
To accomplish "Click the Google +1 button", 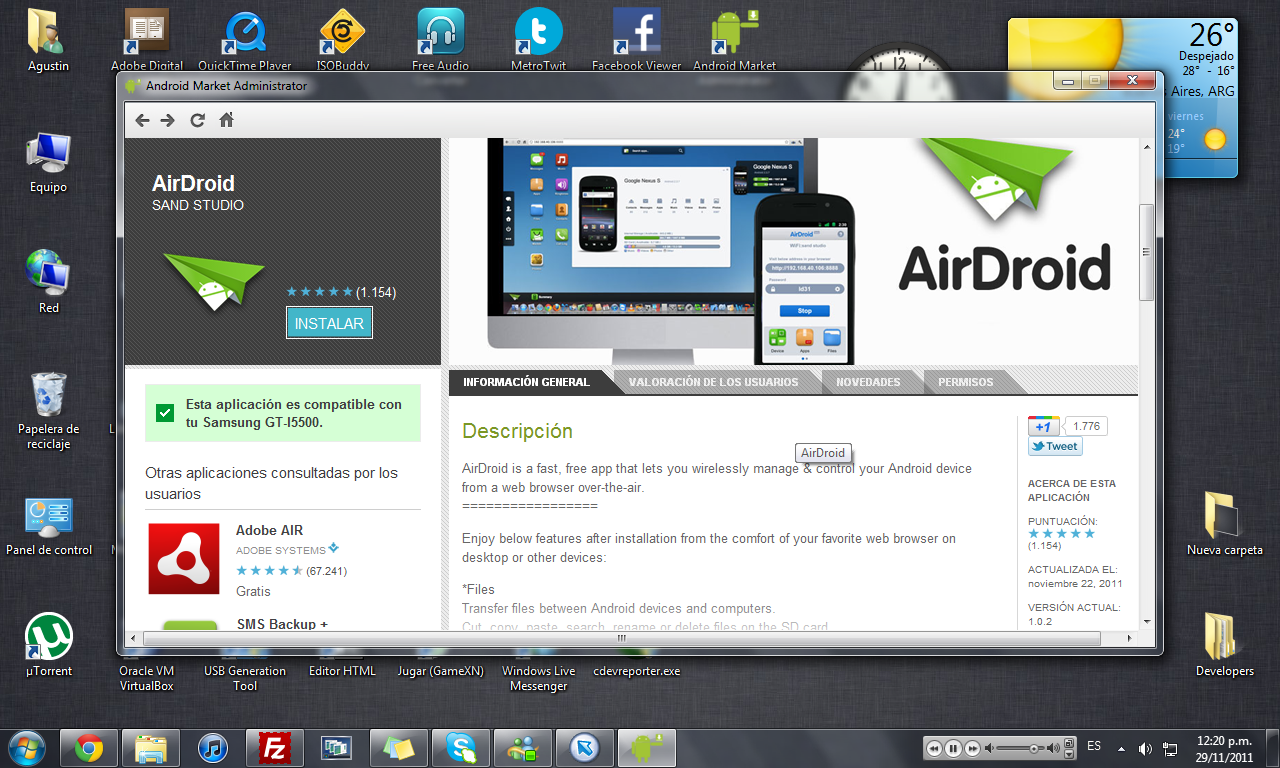I will click(x=1043, y=426).
